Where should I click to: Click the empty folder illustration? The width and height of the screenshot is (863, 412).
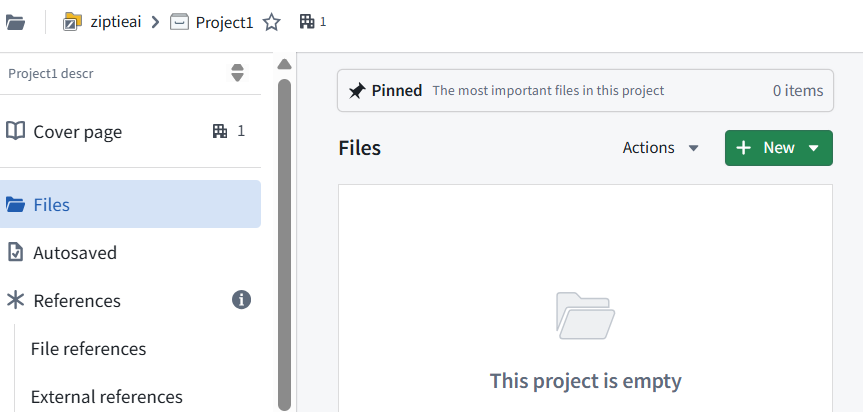tap(585, 316)
